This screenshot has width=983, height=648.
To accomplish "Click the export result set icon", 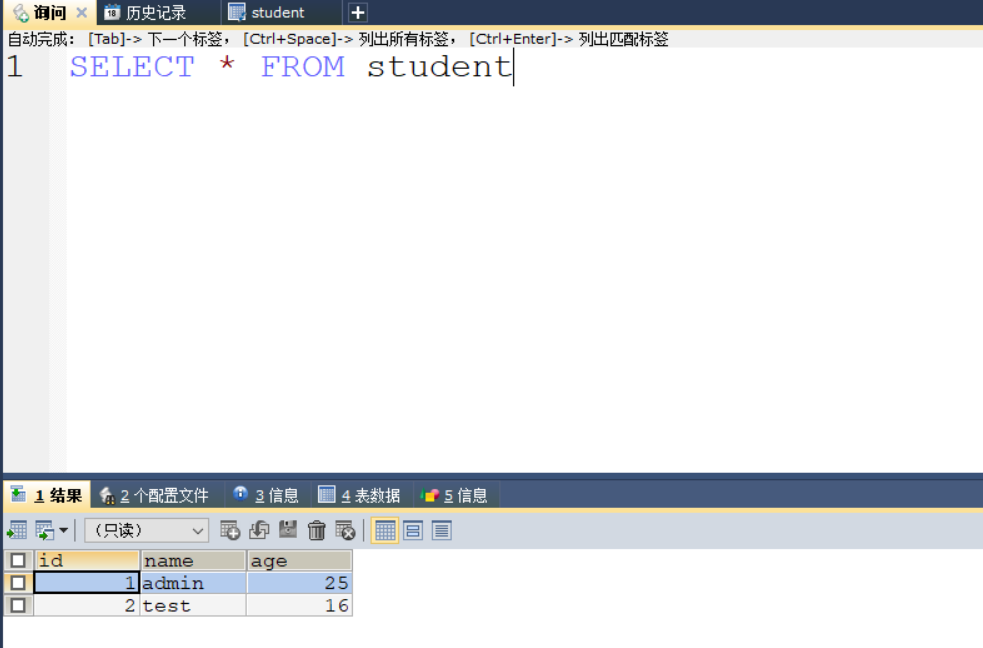I will [x=17, y=530].
